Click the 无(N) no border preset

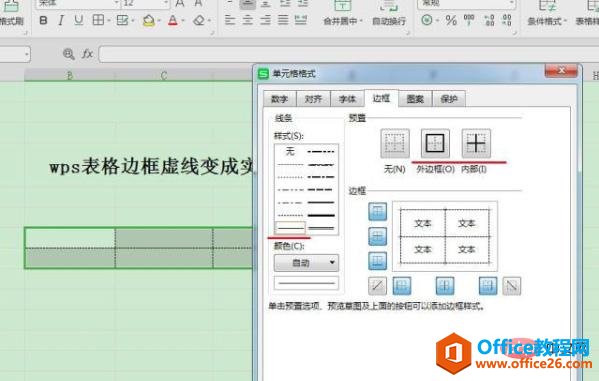coord(395,143)
